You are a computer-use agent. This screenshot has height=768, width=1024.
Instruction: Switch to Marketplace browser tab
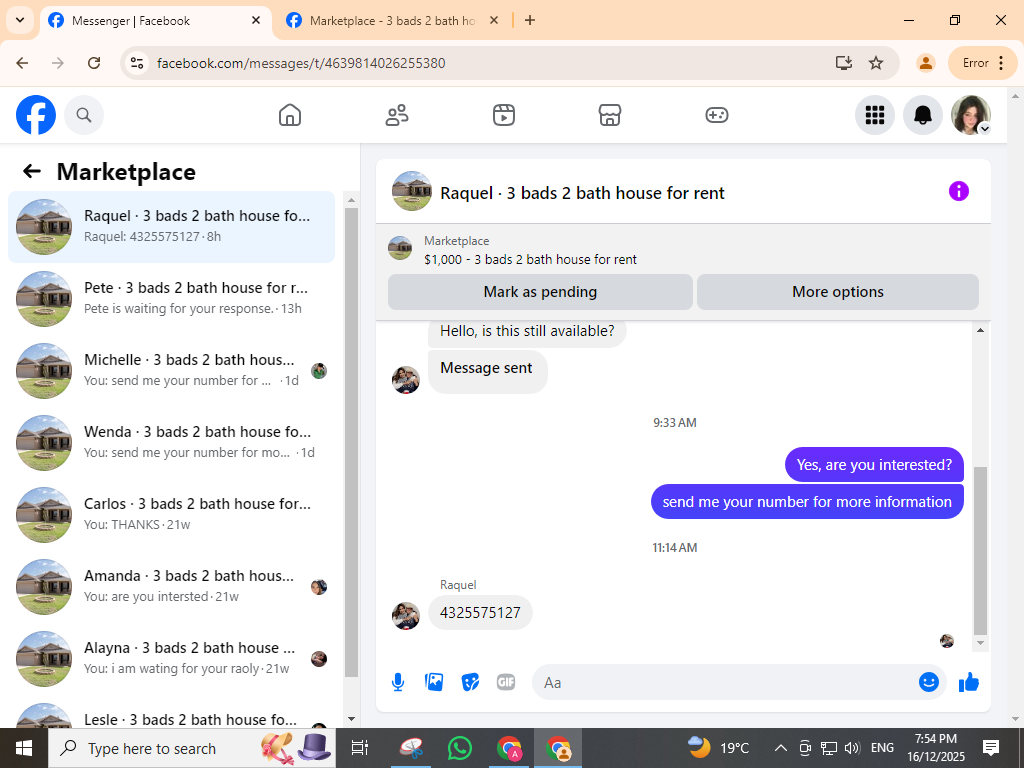pos(391,21)
